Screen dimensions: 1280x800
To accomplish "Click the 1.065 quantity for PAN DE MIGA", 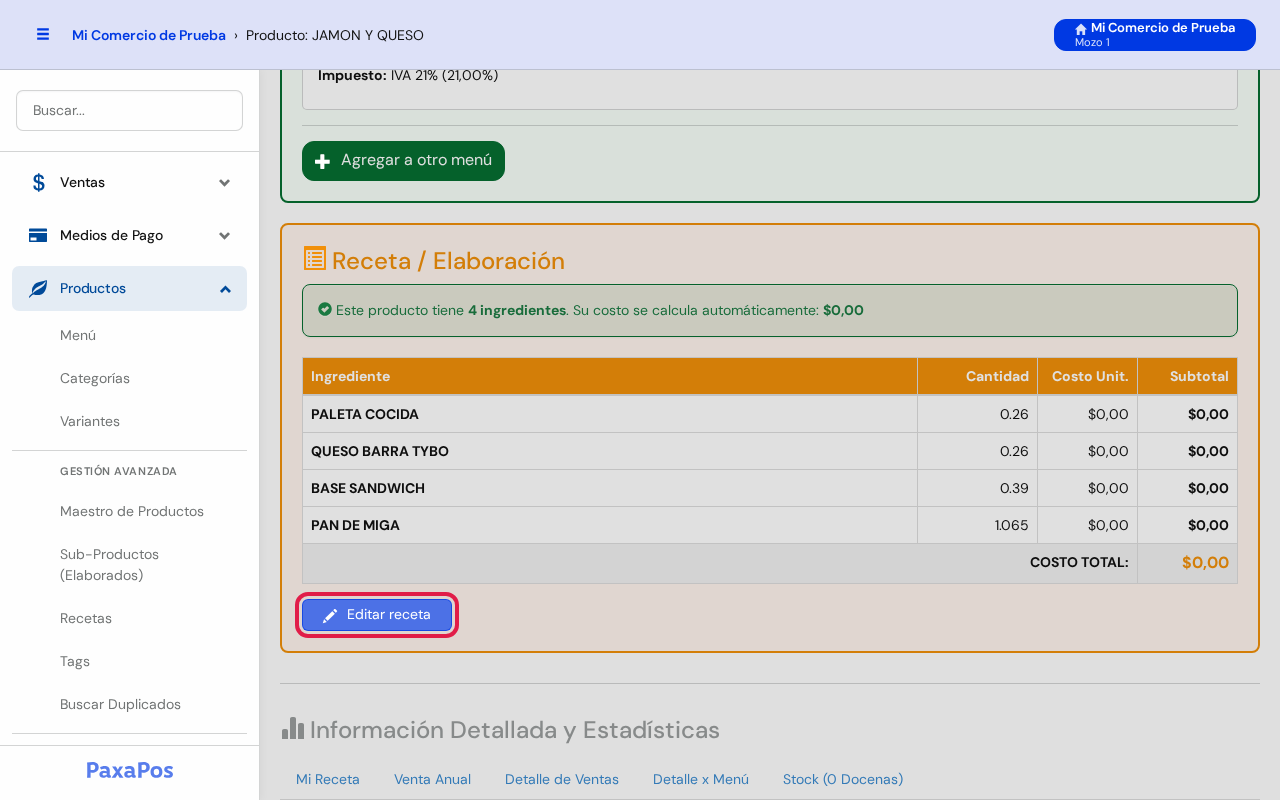I will [x=1012, y=525].
